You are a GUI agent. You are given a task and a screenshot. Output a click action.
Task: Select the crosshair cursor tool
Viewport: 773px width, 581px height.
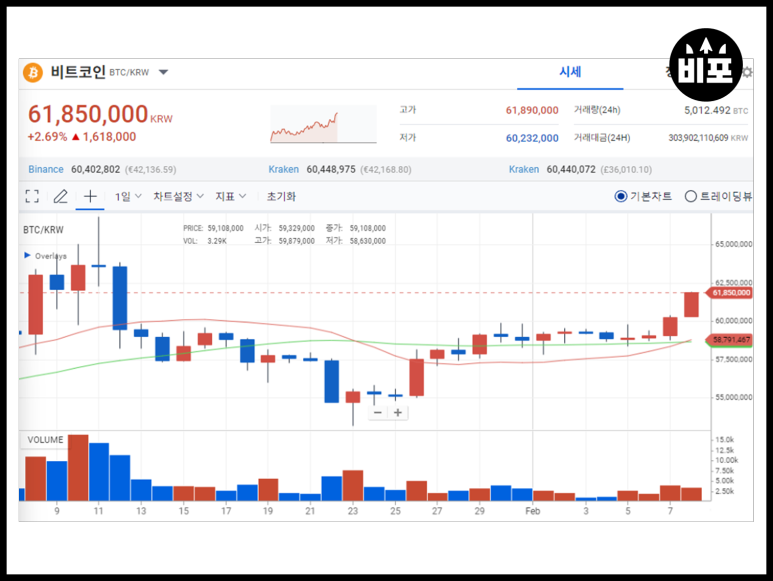click(90, 197)
